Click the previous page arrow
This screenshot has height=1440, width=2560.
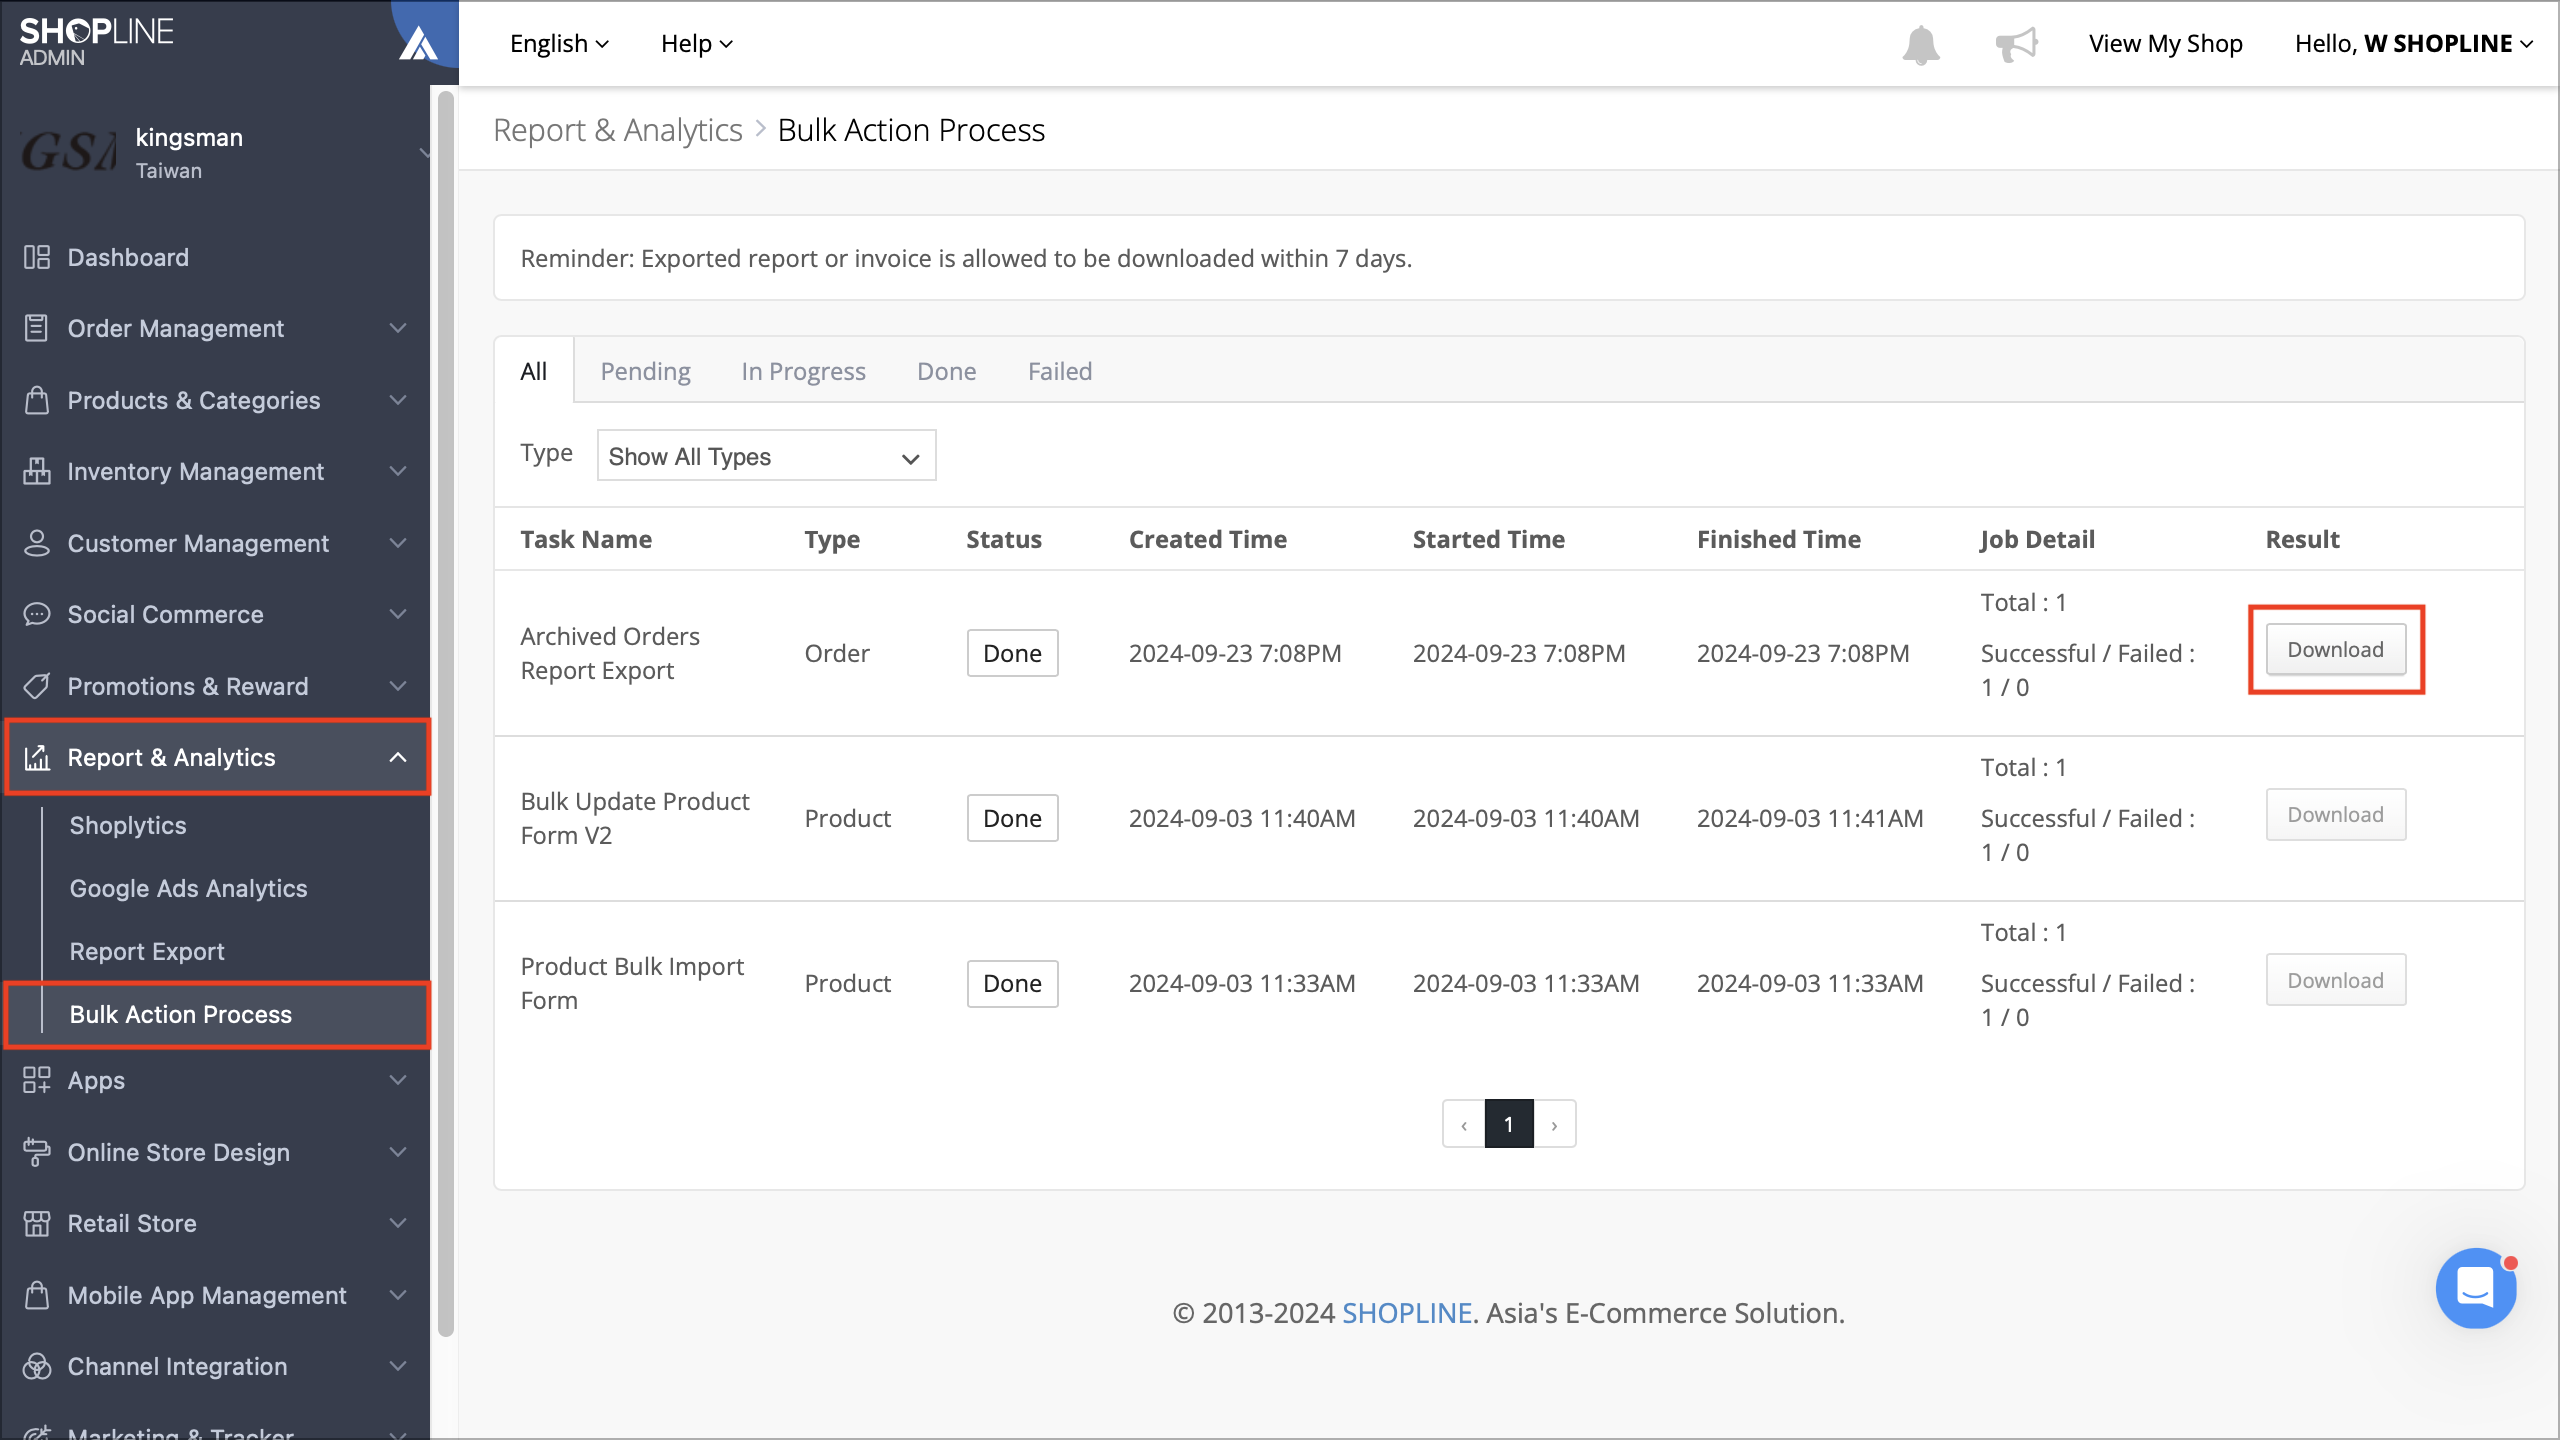1463,1124
